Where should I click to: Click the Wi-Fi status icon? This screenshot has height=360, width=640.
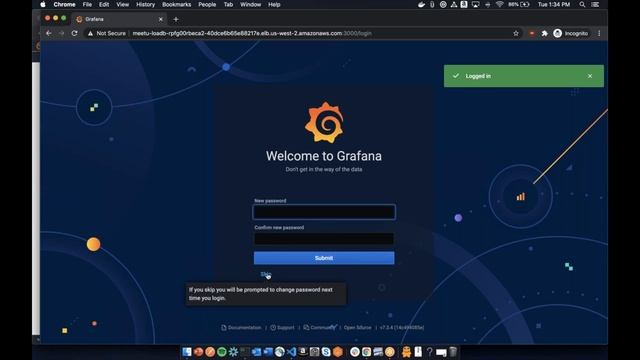coord(500,4)
